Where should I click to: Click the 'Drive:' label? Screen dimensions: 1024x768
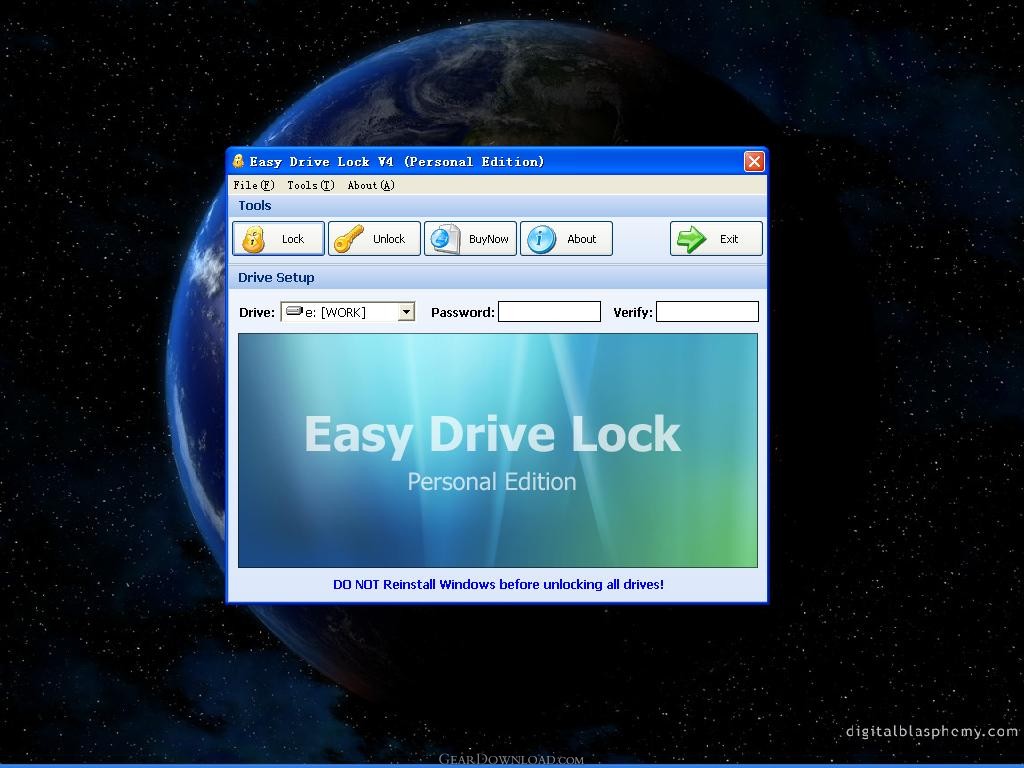coord(257,312)
